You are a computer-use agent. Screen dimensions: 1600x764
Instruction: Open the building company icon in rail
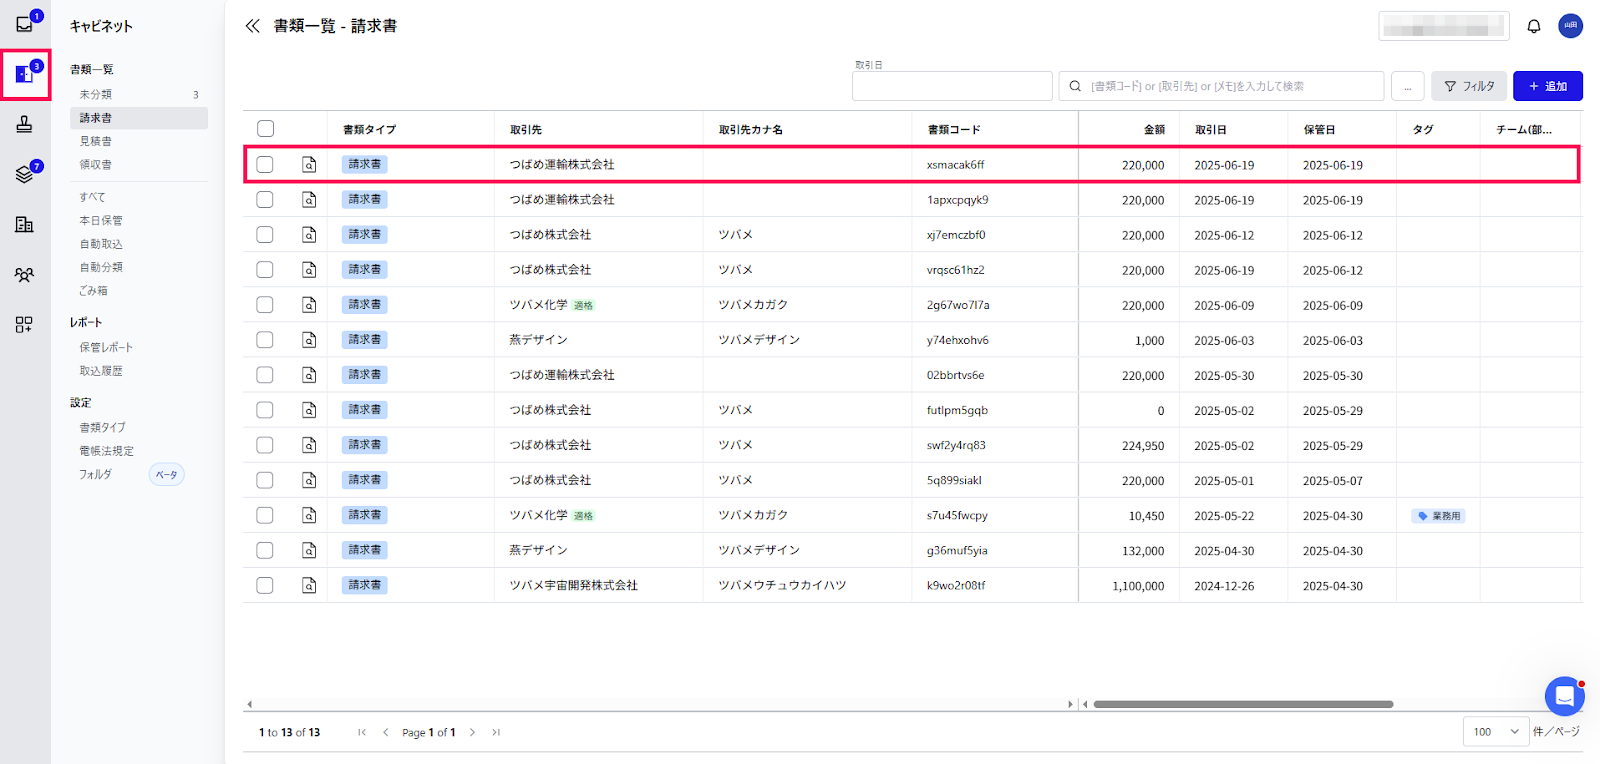[x=24, y=224]
